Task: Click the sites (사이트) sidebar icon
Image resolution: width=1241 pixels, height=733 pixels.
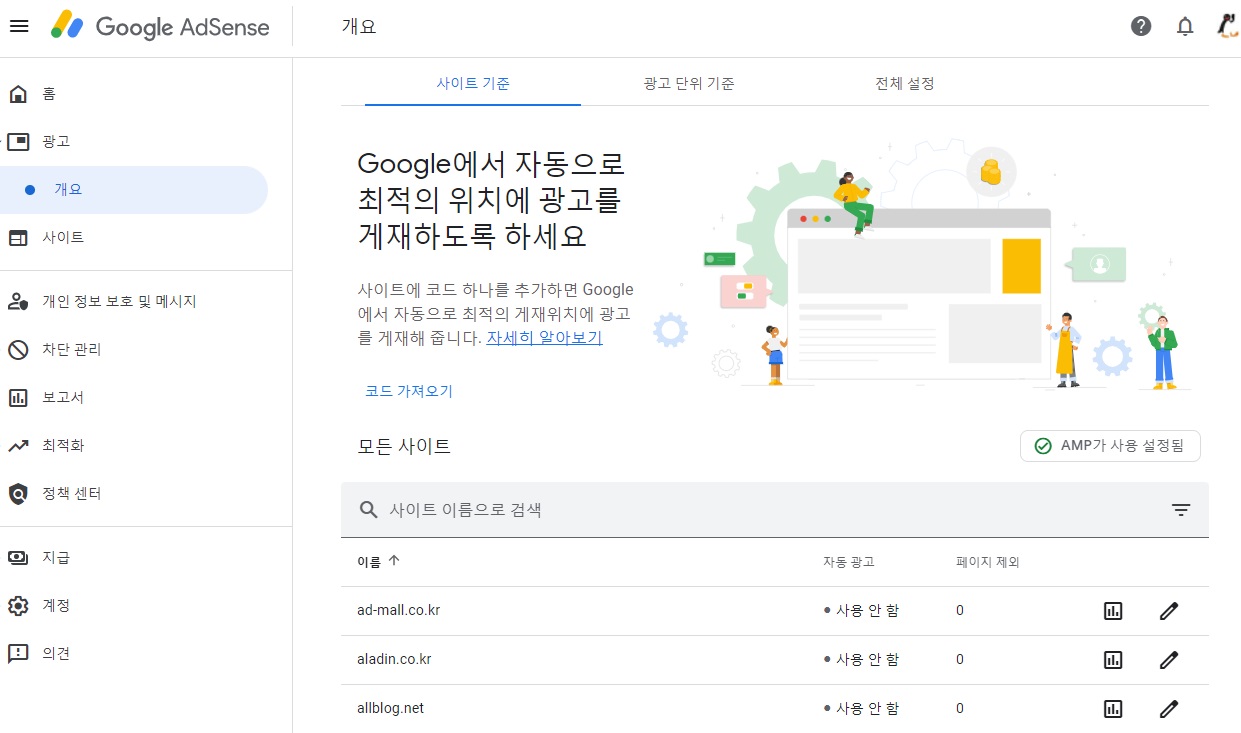Action: click(18, 238)
